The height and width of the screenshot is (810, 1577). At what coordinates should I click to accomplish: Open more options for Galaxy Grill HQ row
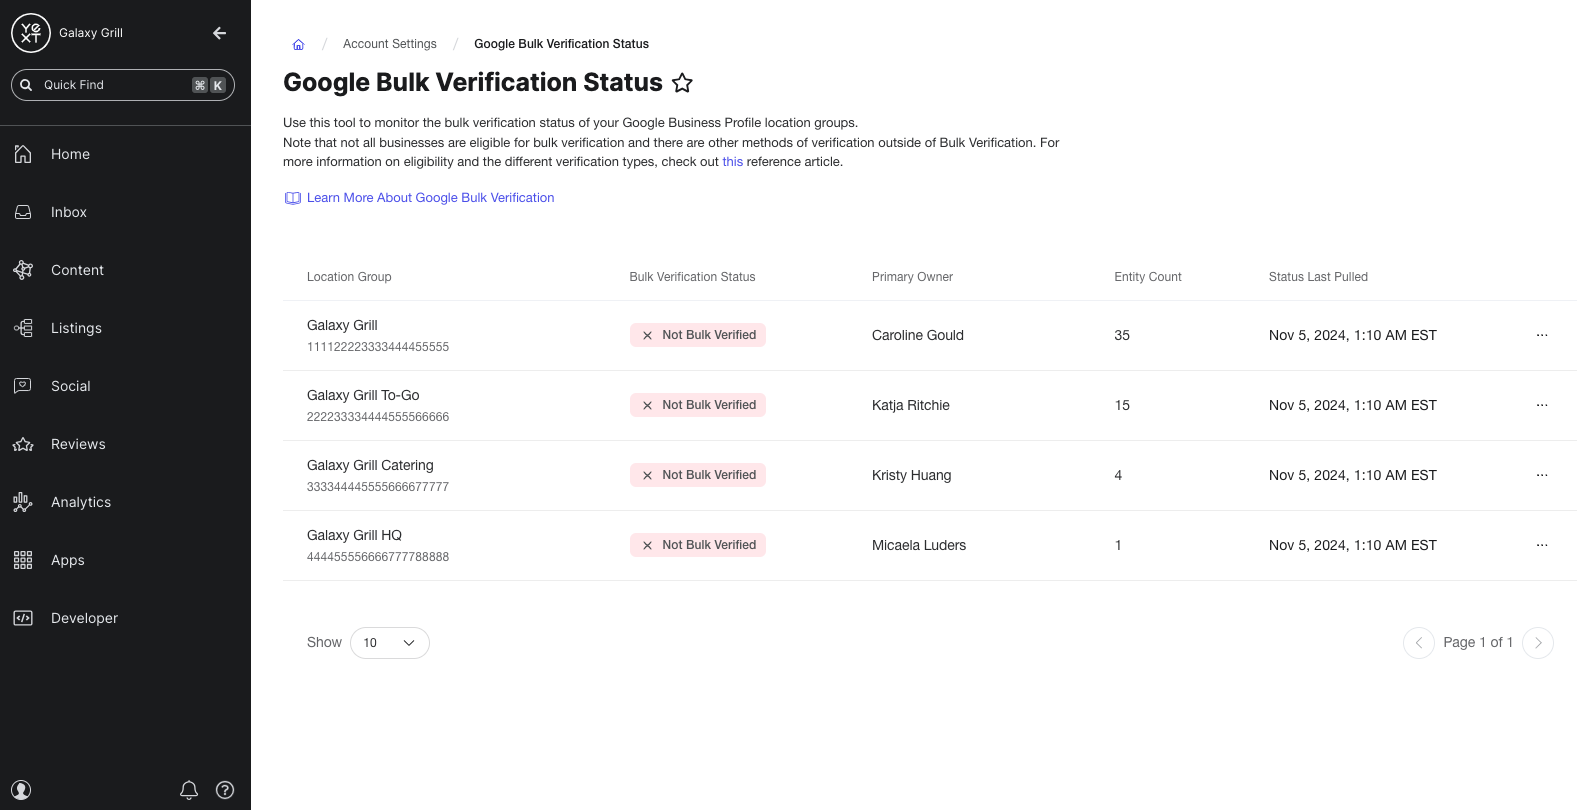pos(1542,545)
